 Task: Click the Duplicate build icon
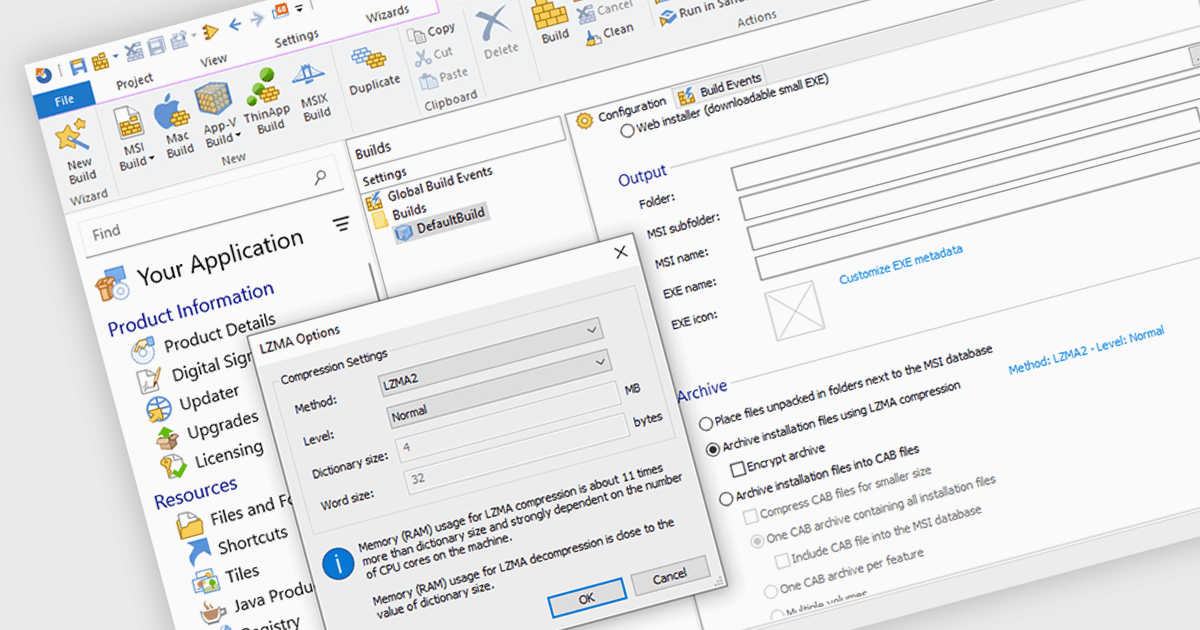368,58
